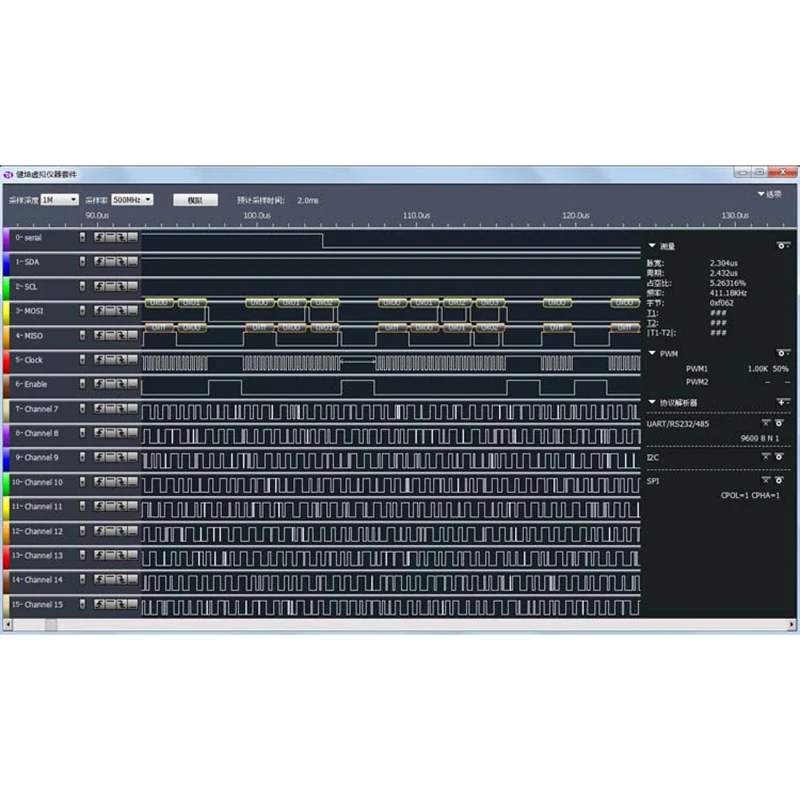
Task: Open settings gear for I2C decoder
Action: (x=779, y=457)
